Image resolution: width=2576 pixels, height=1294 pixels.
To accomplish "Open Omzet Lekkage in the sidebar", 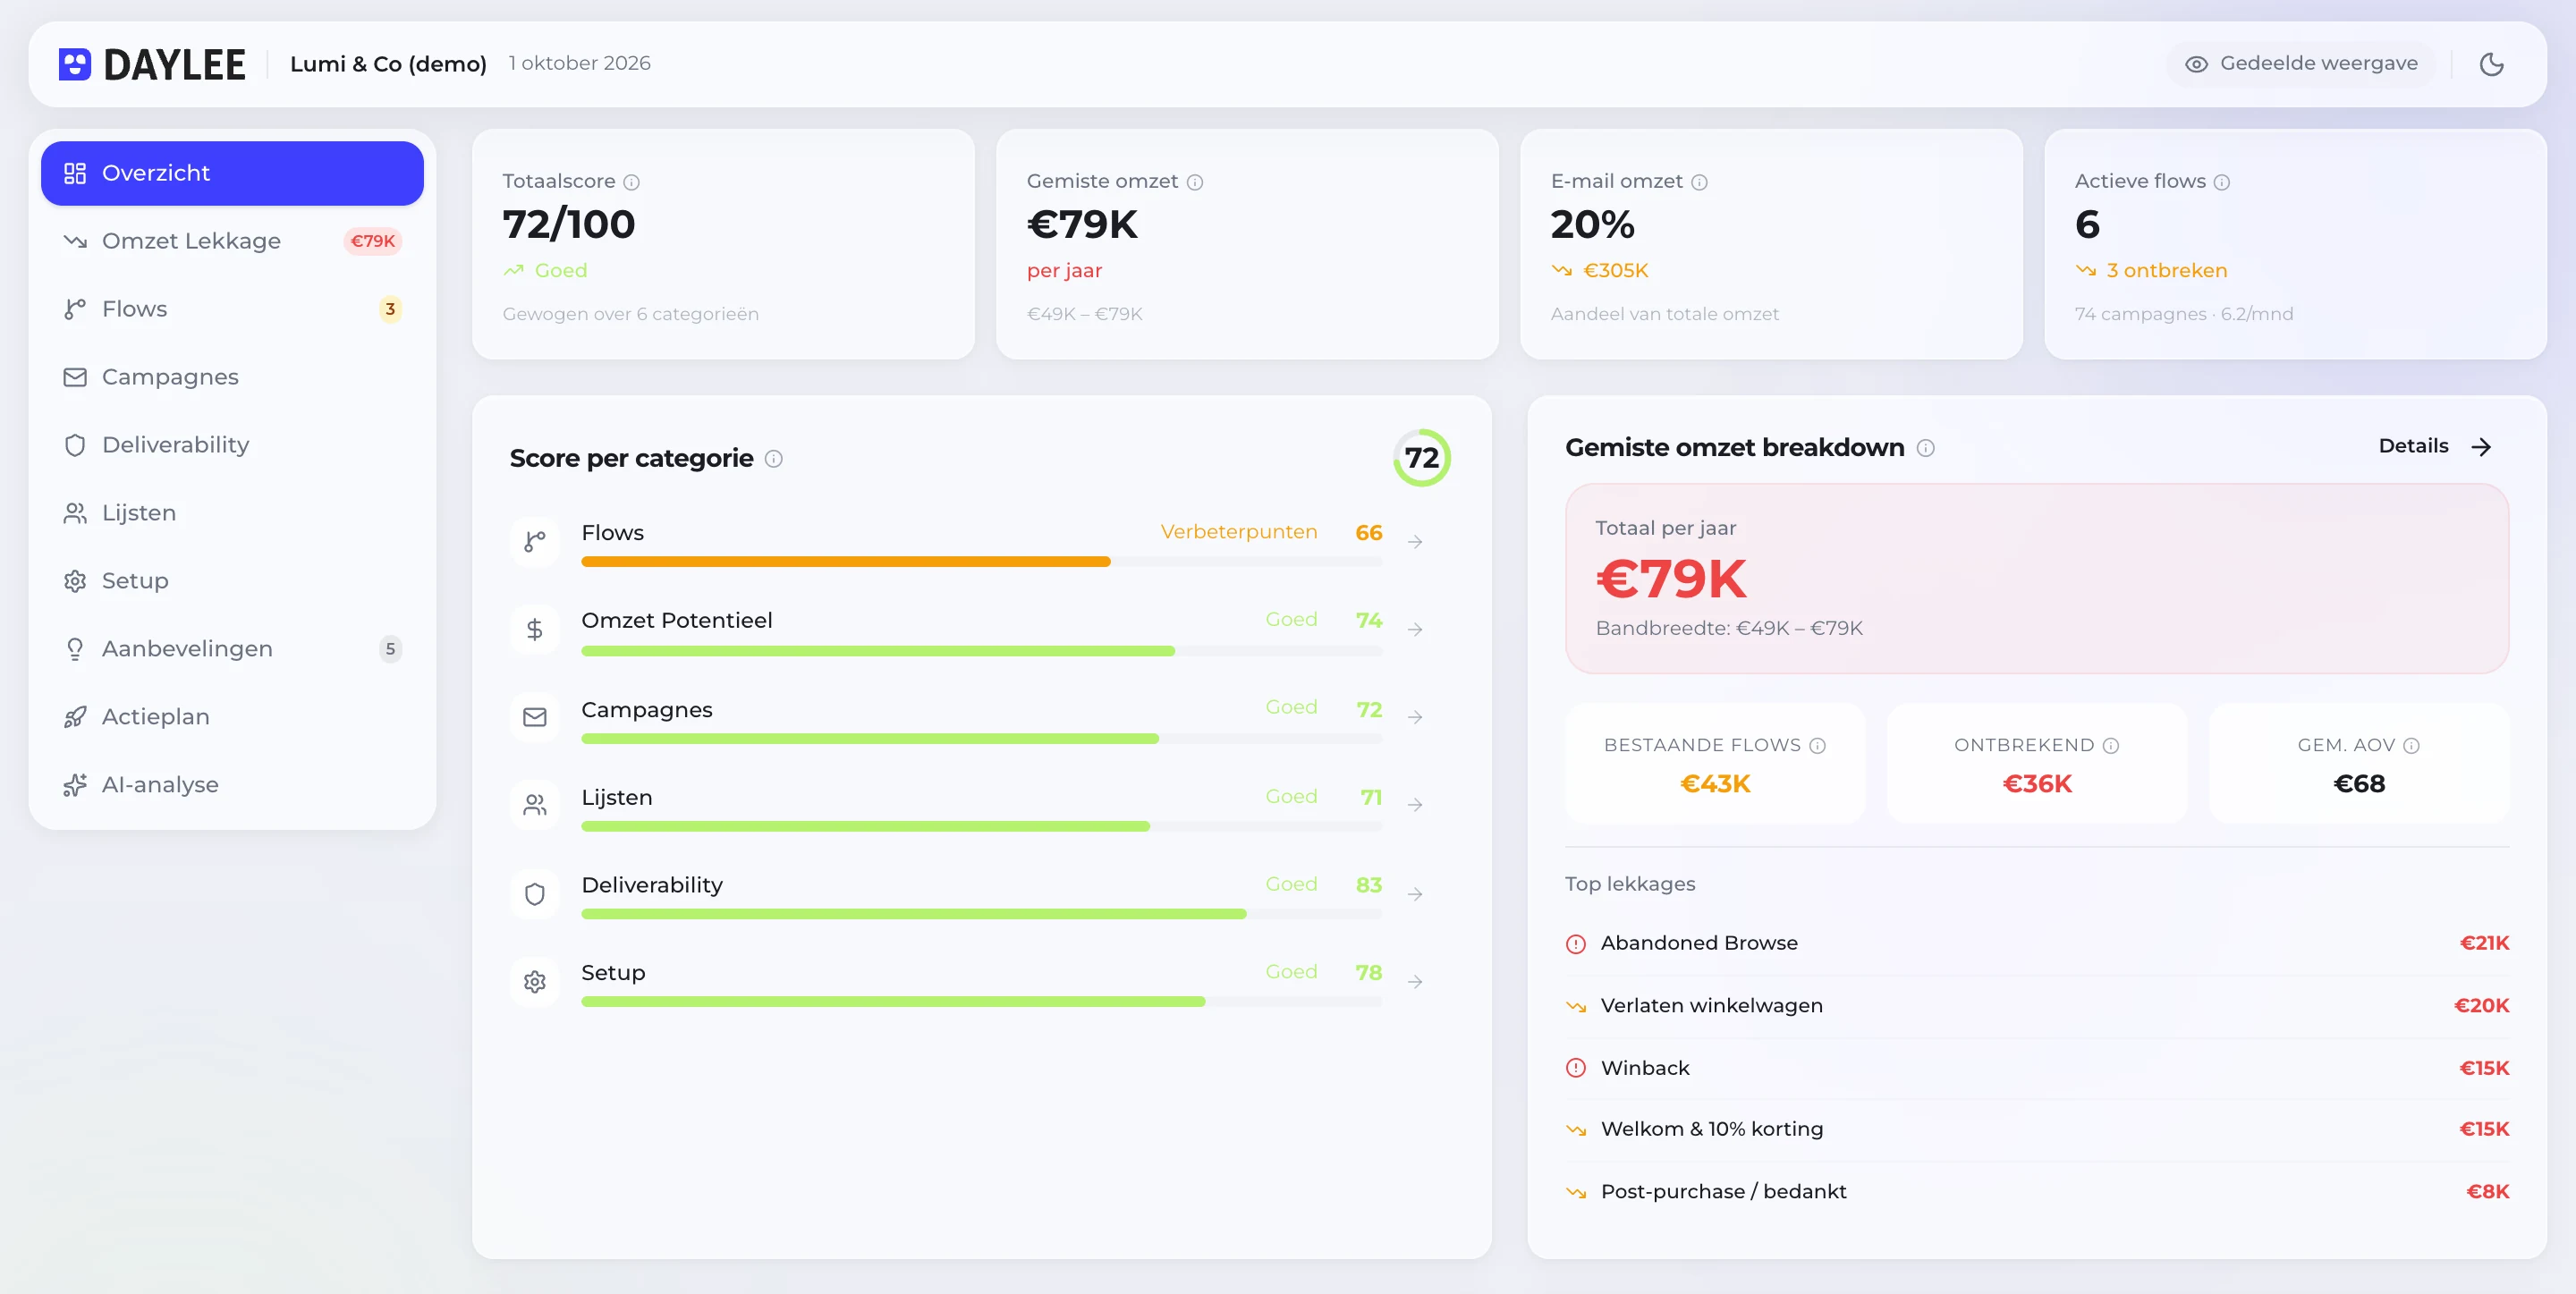I will click(x=232, y=241).
